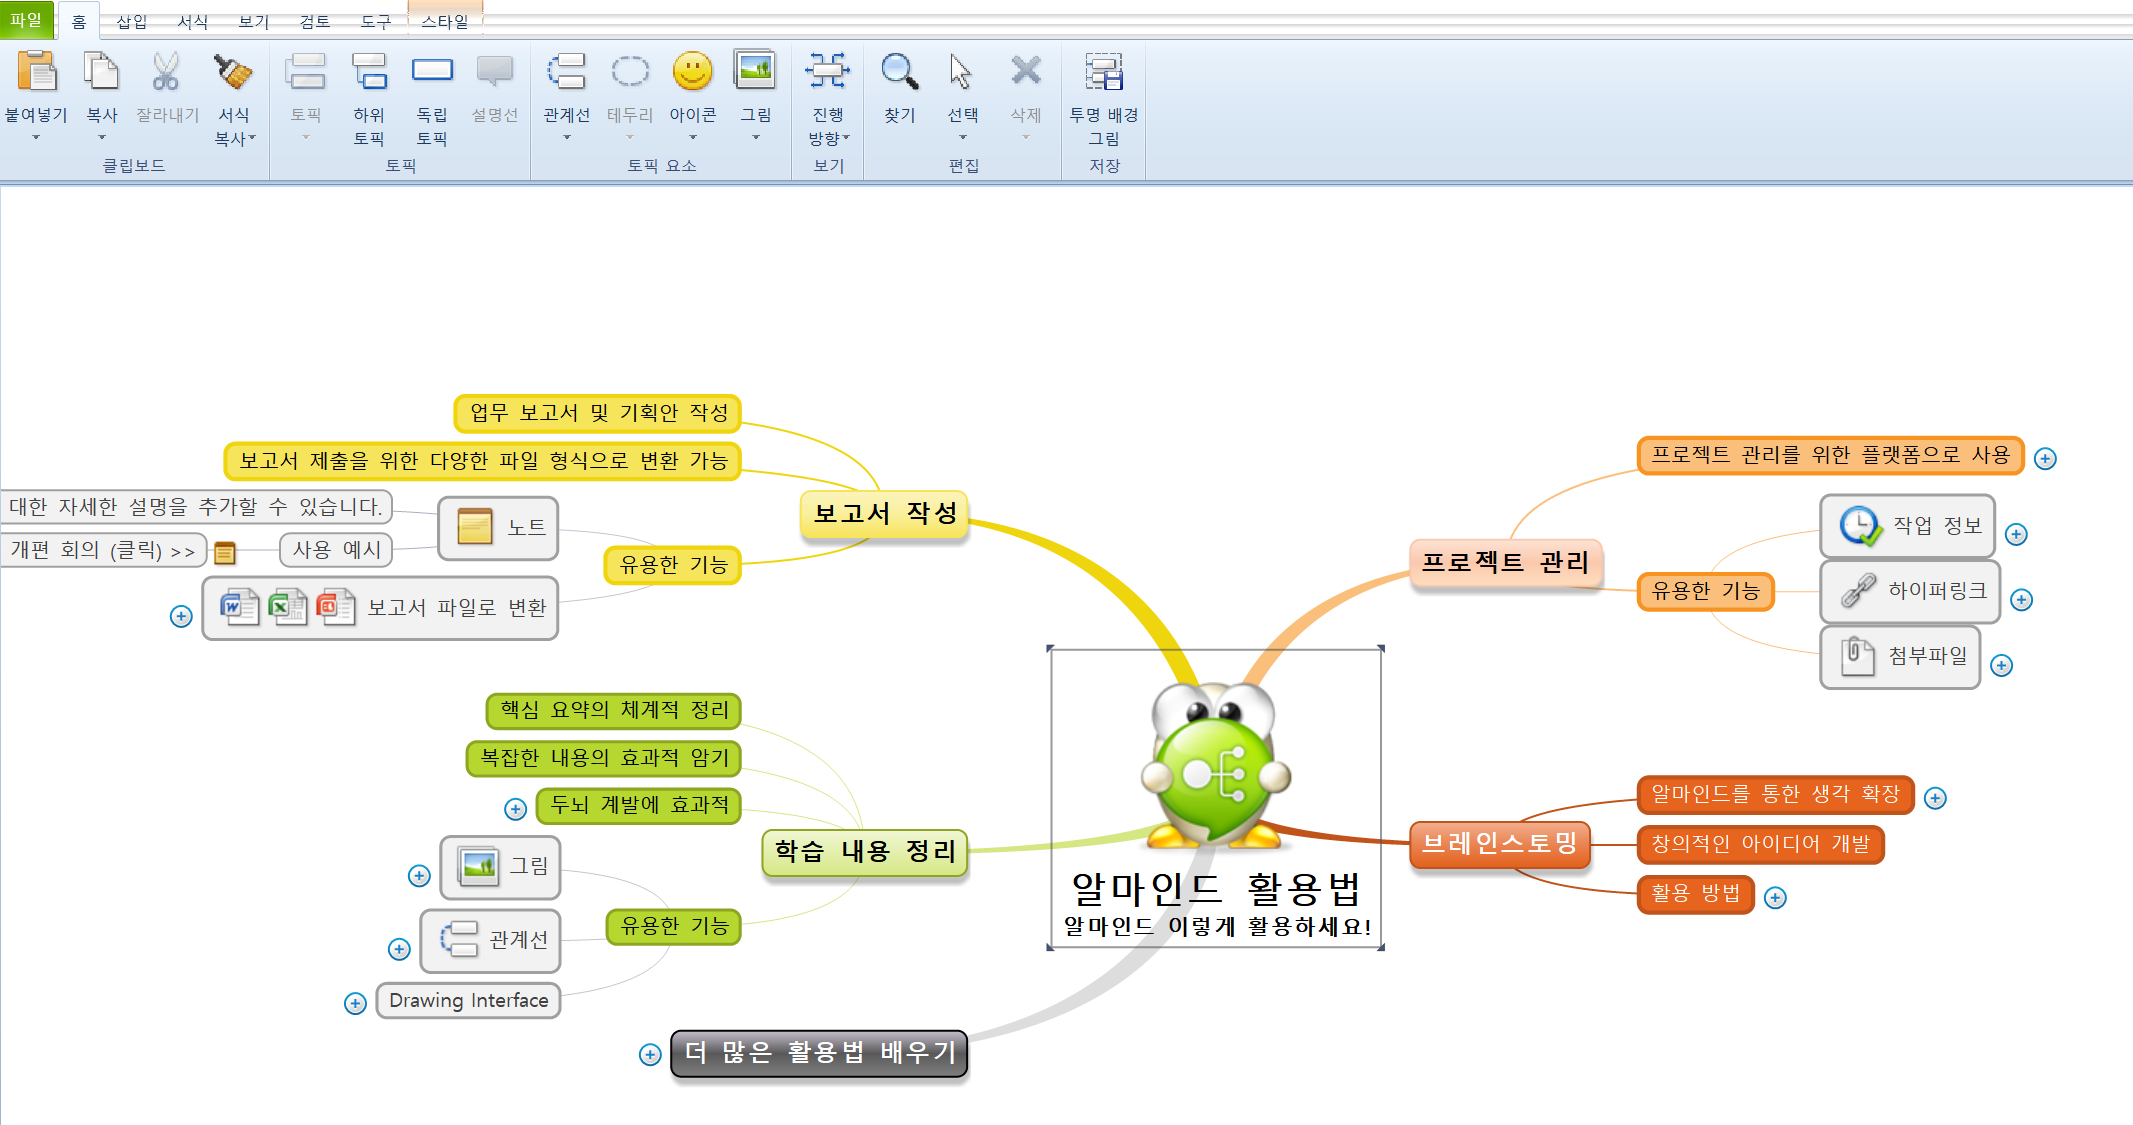Activate the 서식 복사 format painter icon
The image size is (2133, 1125).
[x=235, y=72]
